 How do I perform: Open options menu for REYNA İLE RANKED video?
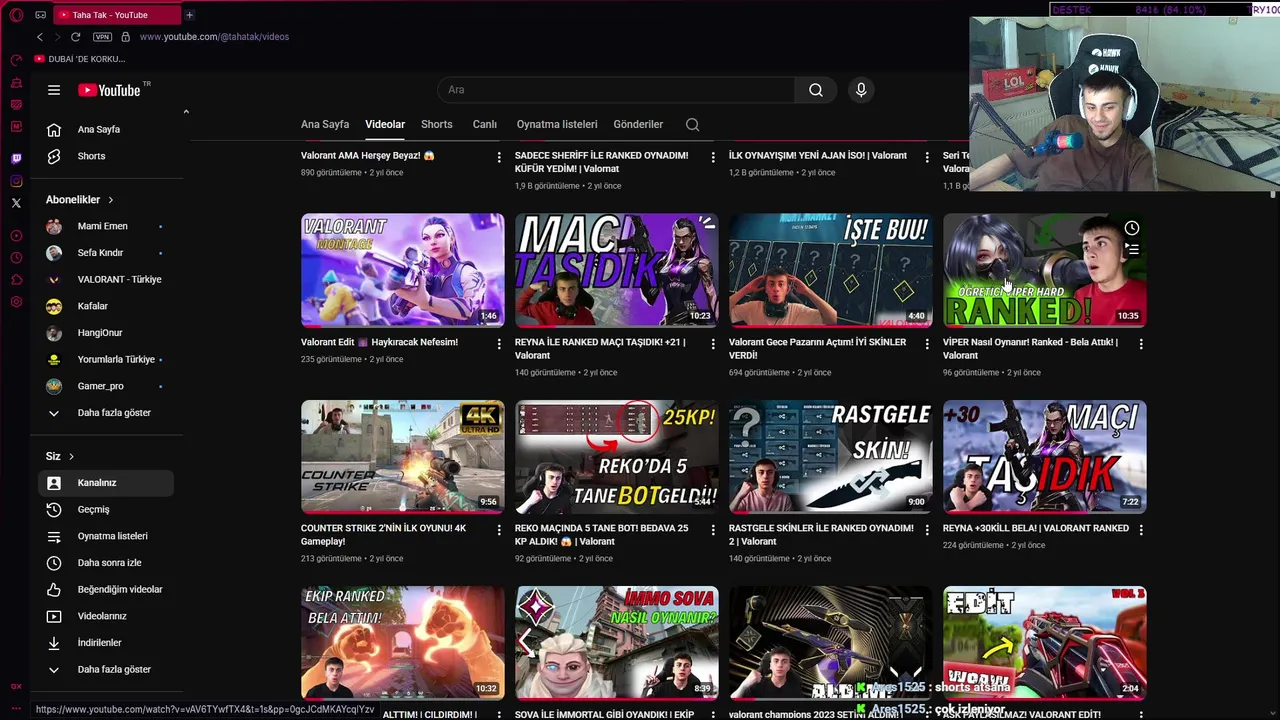click(713, 344)
